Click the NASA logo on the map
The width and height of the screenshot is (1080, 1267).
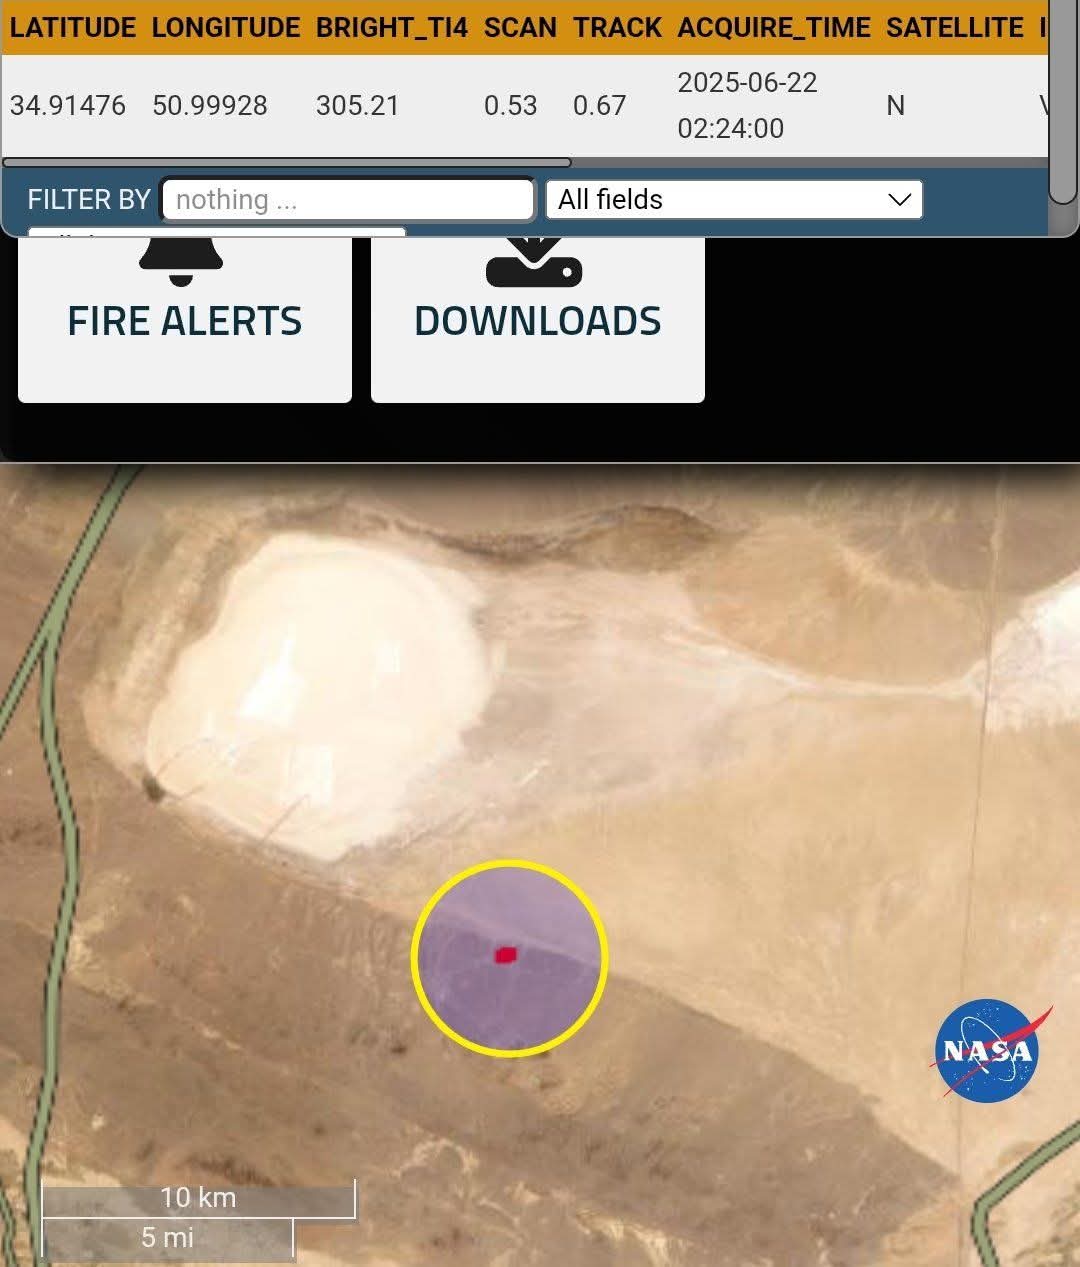988,1050
